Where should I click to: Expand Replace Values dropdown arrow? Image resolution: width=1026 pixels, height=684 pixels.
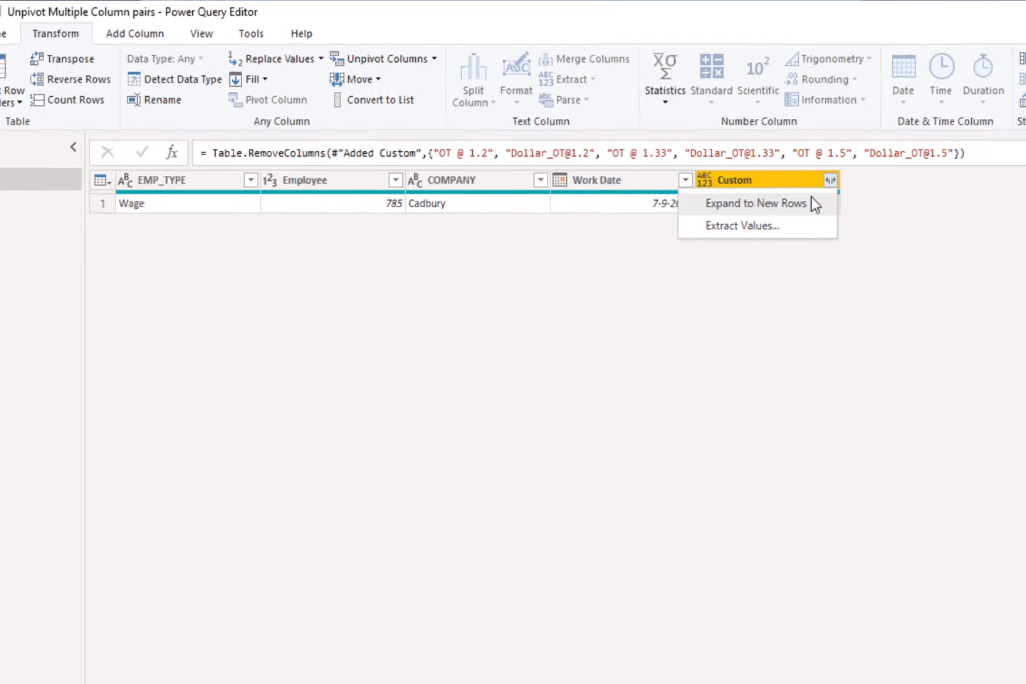point(321,59)
